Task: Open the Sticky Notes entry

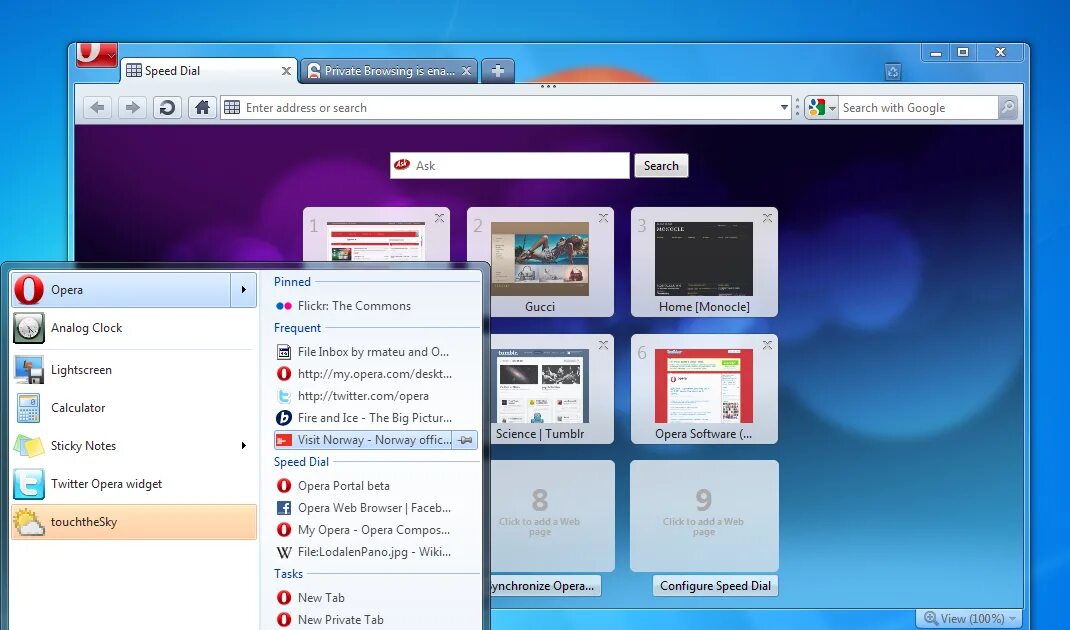Action: tap(134, 446)
